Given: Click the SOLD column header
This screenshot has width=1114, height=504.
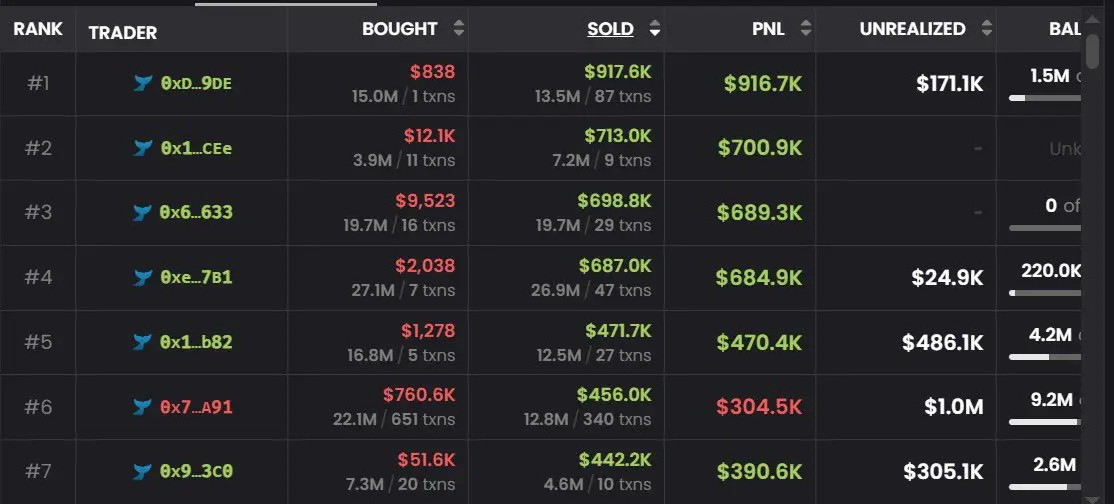Looking at the screenshot, I should (x=610, y=28).
